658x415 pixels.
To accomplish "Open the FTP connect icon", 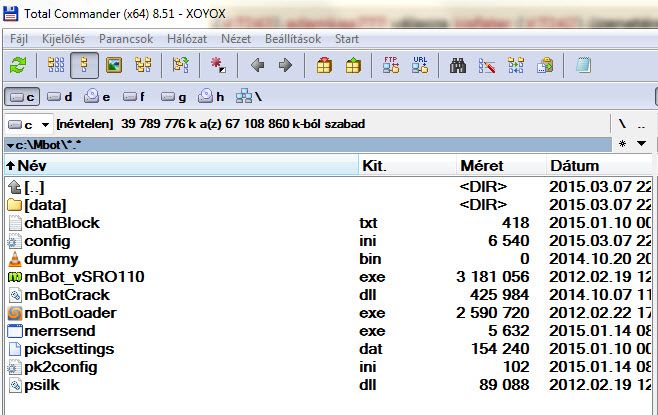I will click(391, 65).
